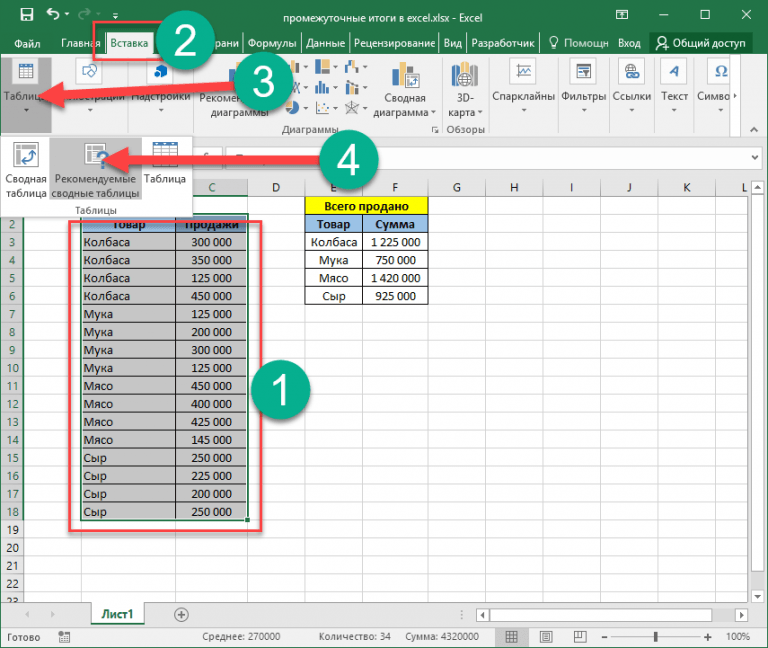Click the 100% zoom level
This screenshot has width=768, height=648.
tap(737, 637)
